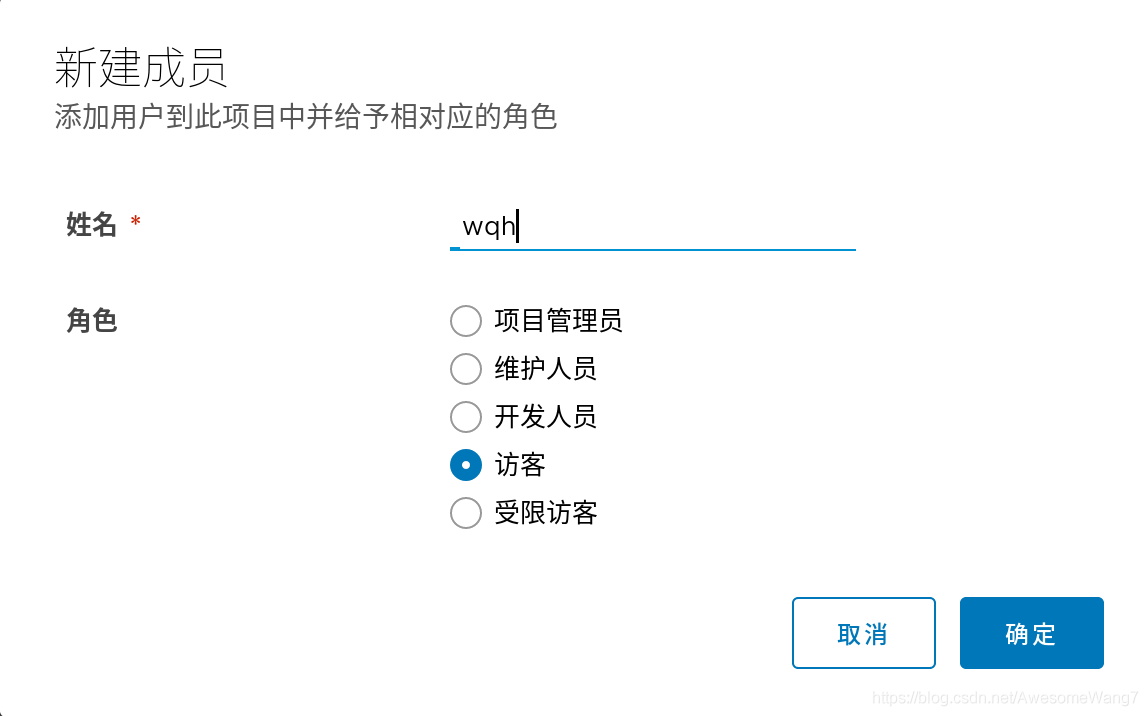The image size is (1148, 716).
Task: Click the 角色 section label
Action: [91, 321]
